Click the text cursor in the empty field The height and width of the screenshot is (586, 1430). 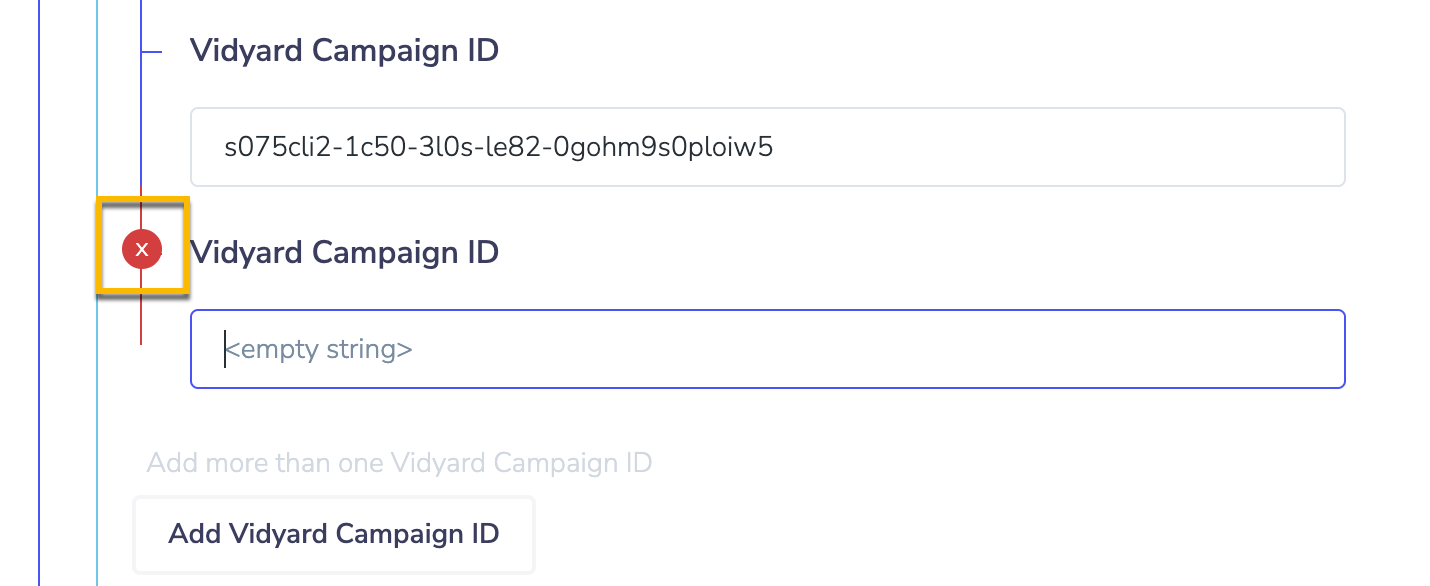click(x=225, y=349)
